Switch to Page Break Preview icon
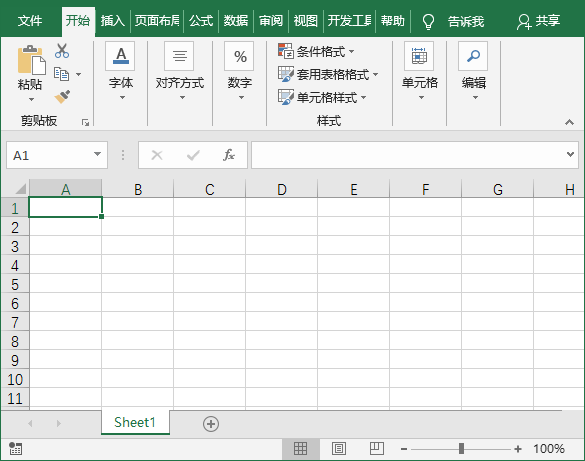The image size is (585, 461). tap(377, 448)
